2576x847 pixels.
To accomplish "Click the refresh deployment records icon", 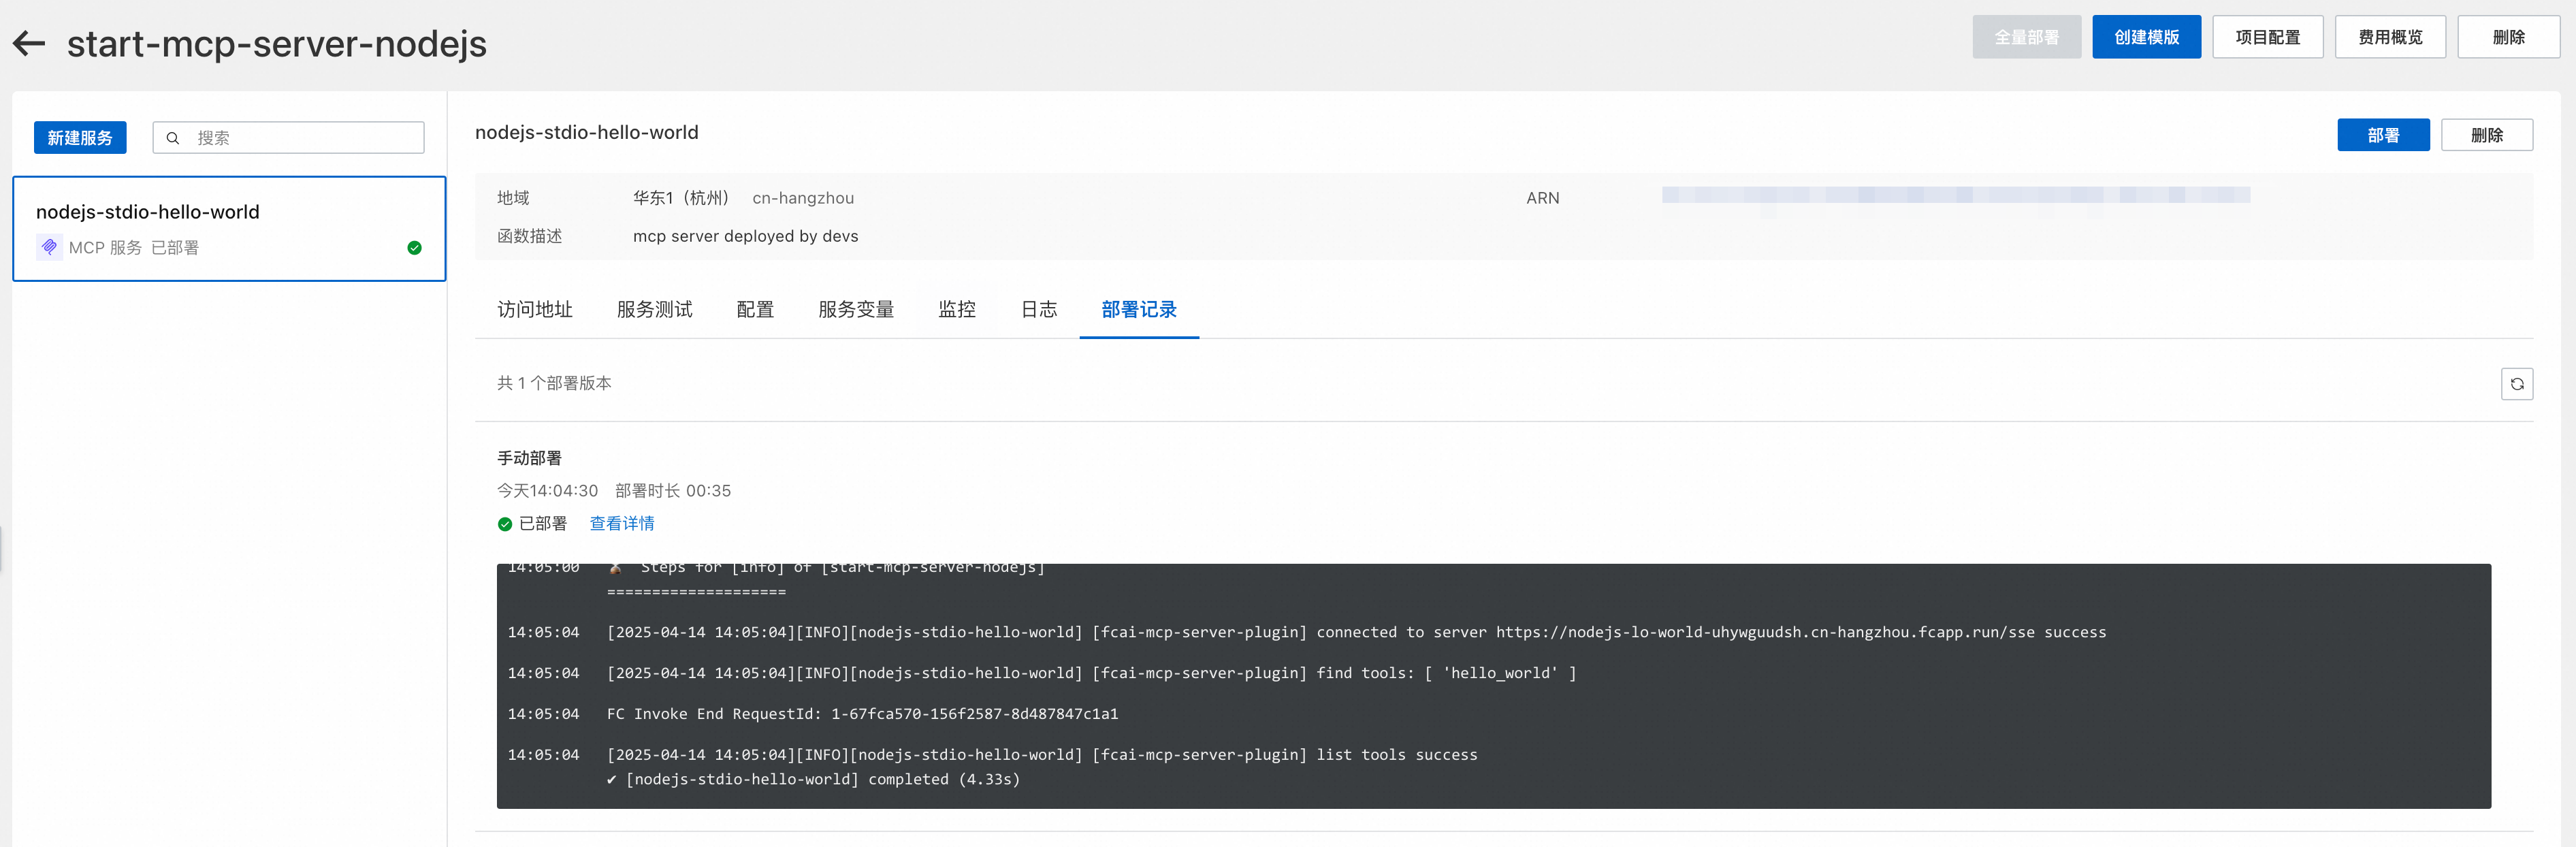I will tap(2516, 384).
